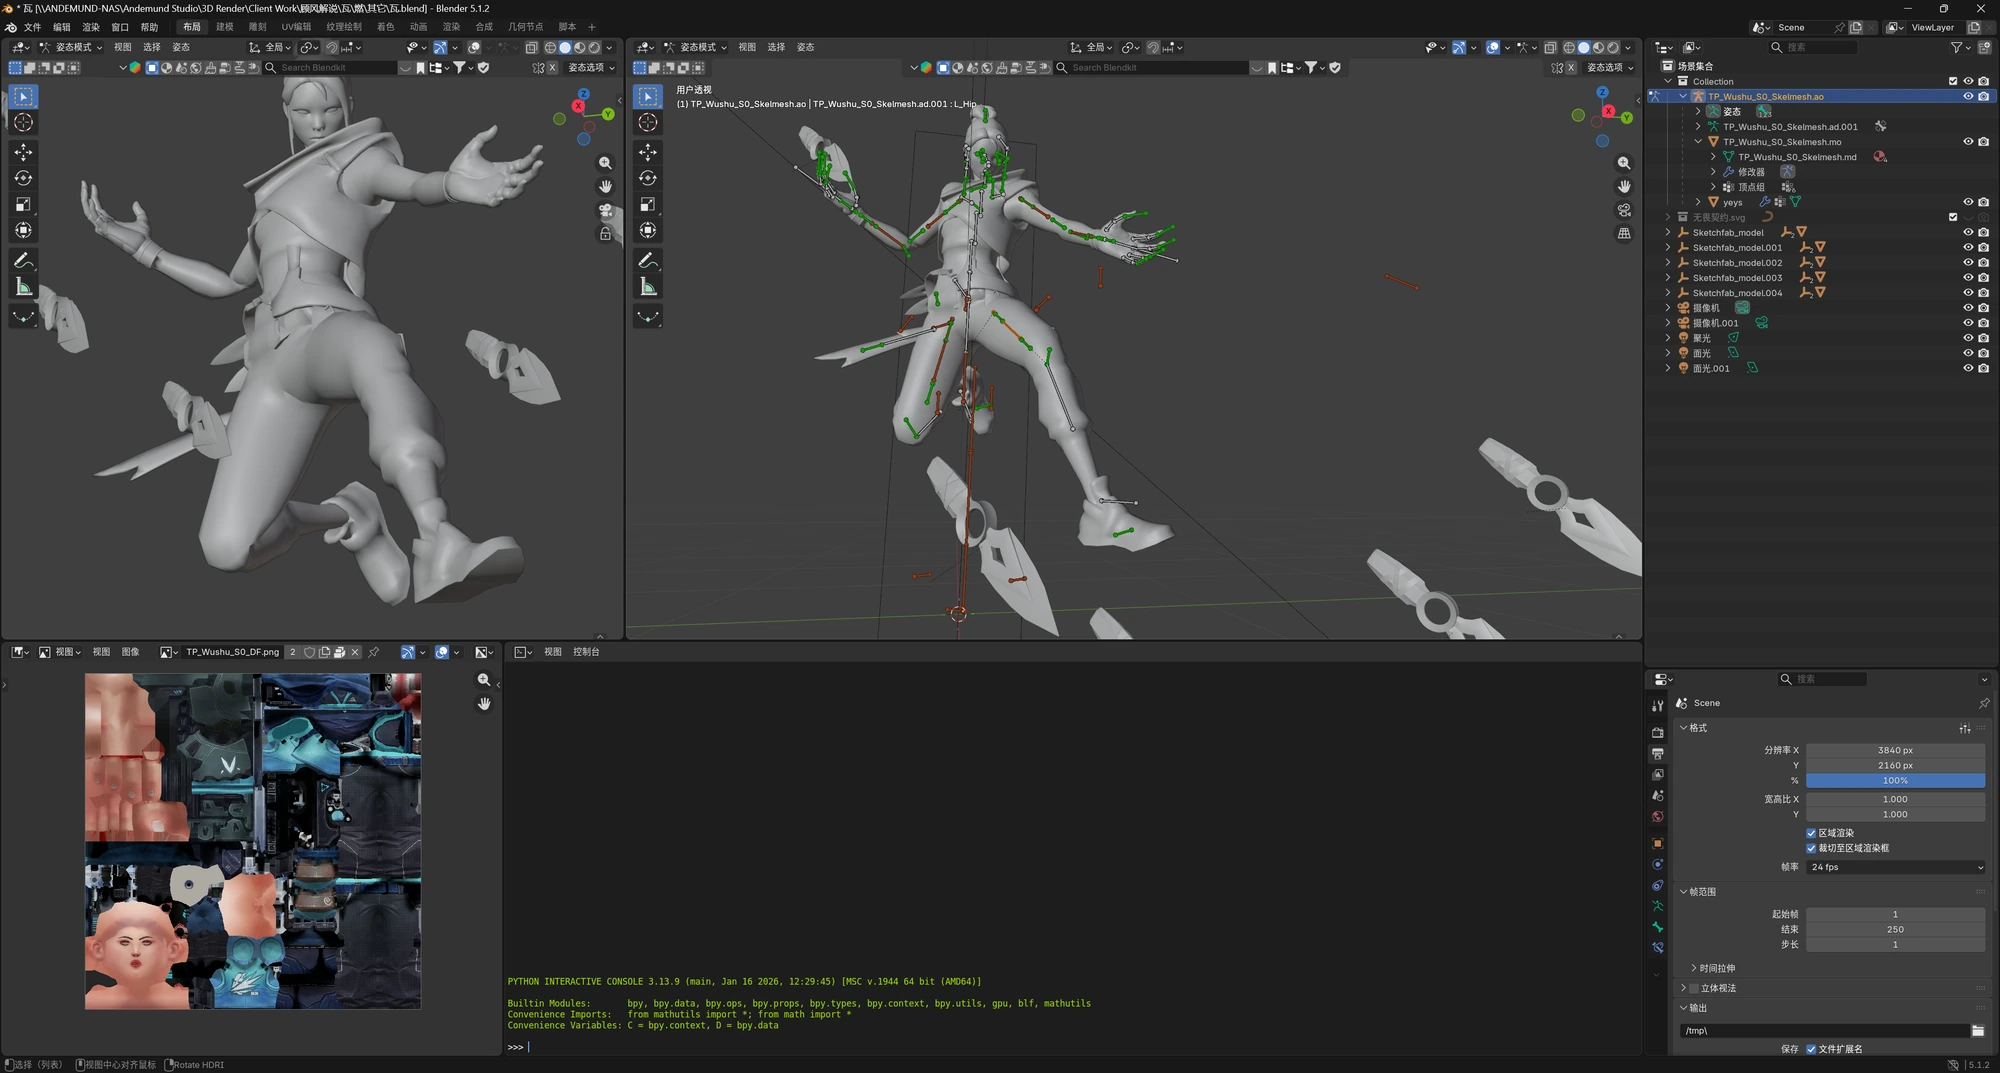The image size is (2000, 1073).
Task: Pick the Scale tool in left viewport
Action: point(23,204)
